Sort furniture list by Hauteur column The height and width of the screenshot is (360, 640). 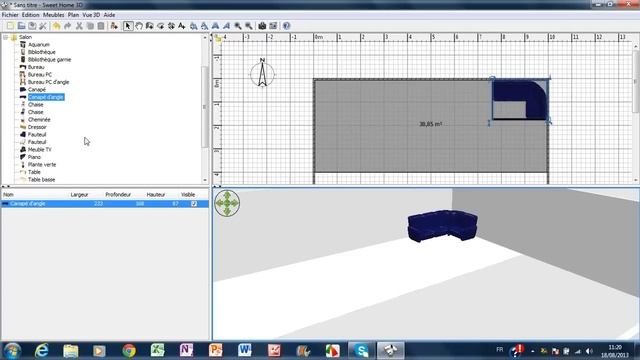pyautogui.click(x=156, y=195)
